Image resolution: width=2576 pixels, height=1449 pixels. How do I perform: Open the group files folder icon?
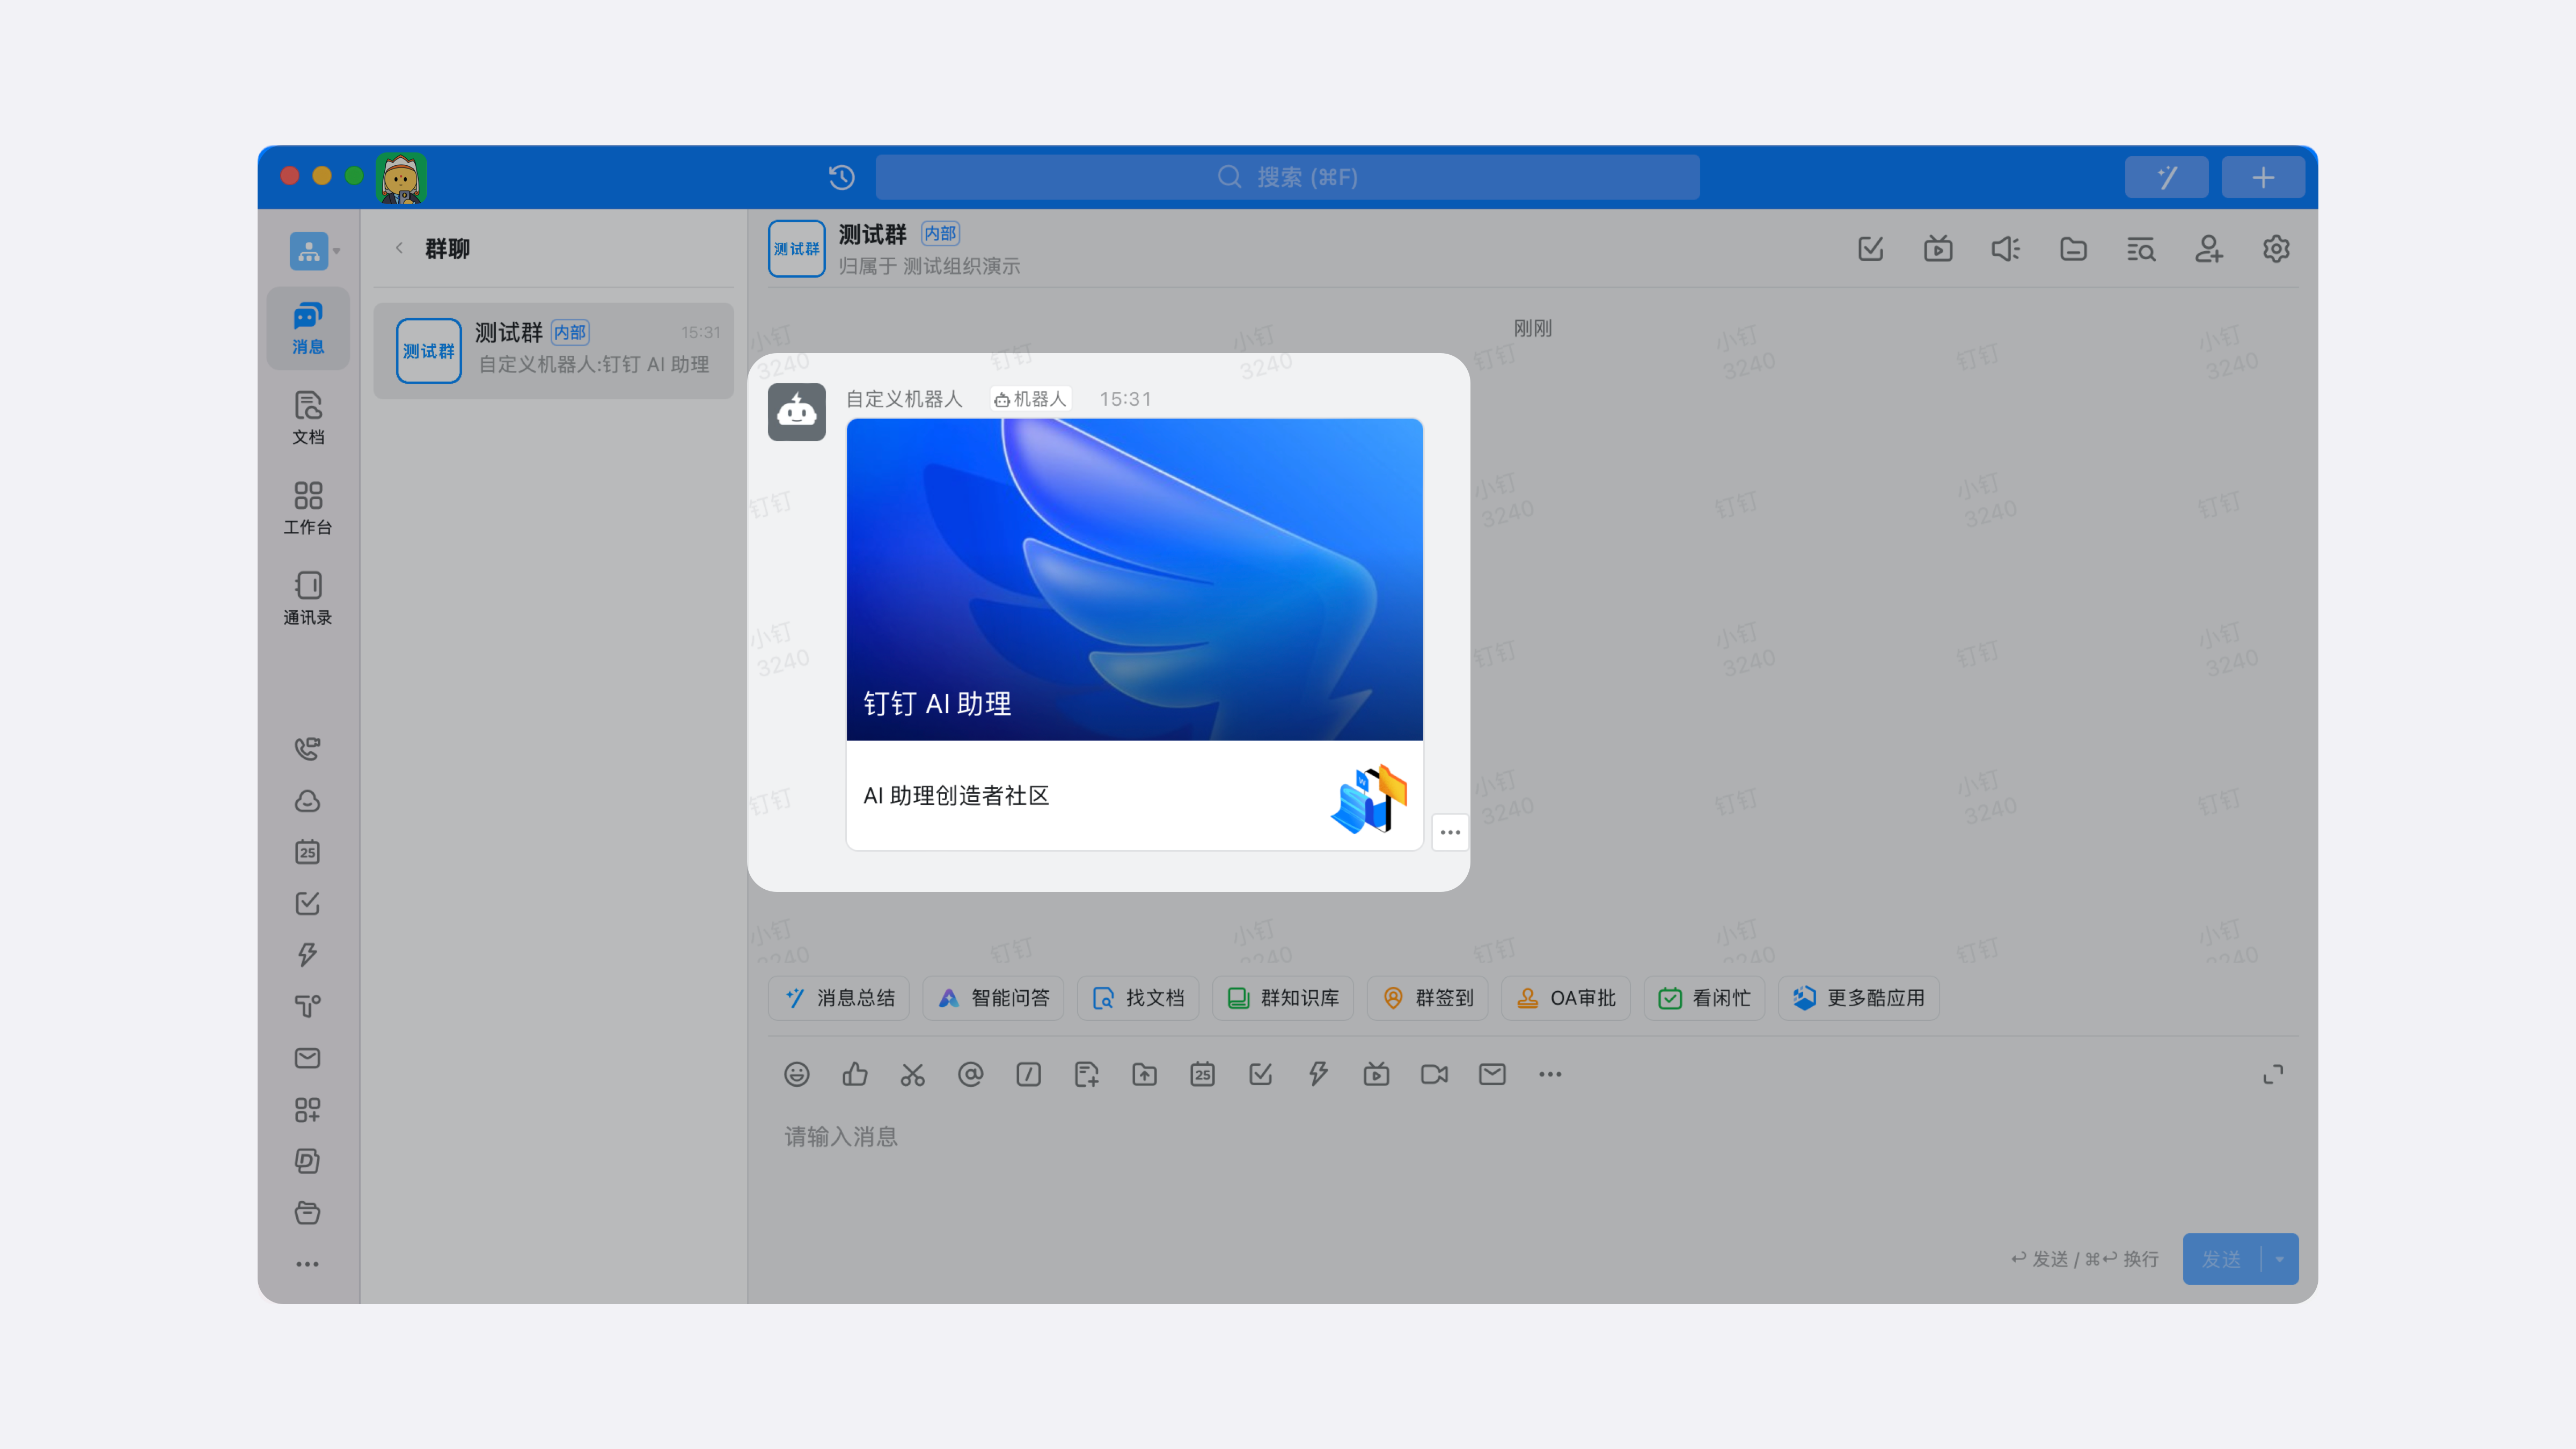pyautogui.click(x=2073, y=249)
